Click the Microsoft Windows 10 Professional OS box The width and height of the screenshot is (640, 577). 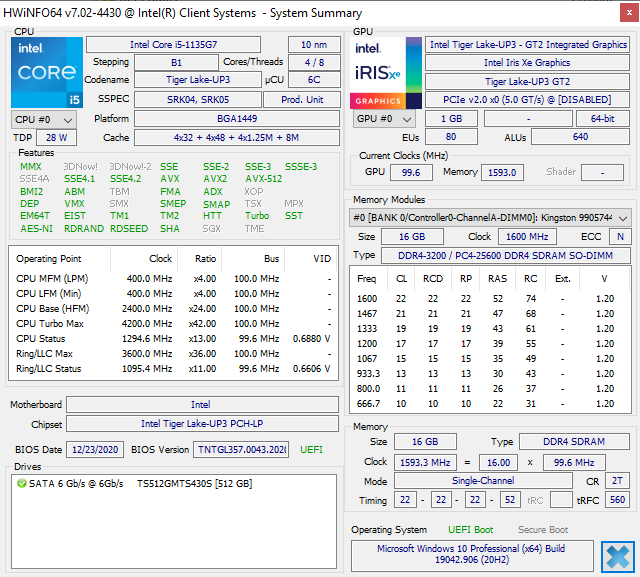tap(472, 556)
